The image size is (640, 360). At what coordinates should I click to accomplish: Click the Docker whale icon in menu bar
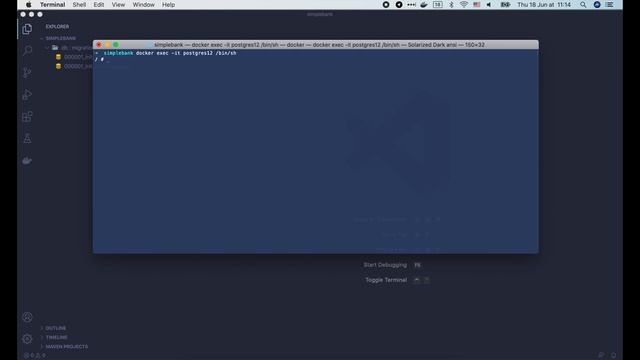coord(424,5)
